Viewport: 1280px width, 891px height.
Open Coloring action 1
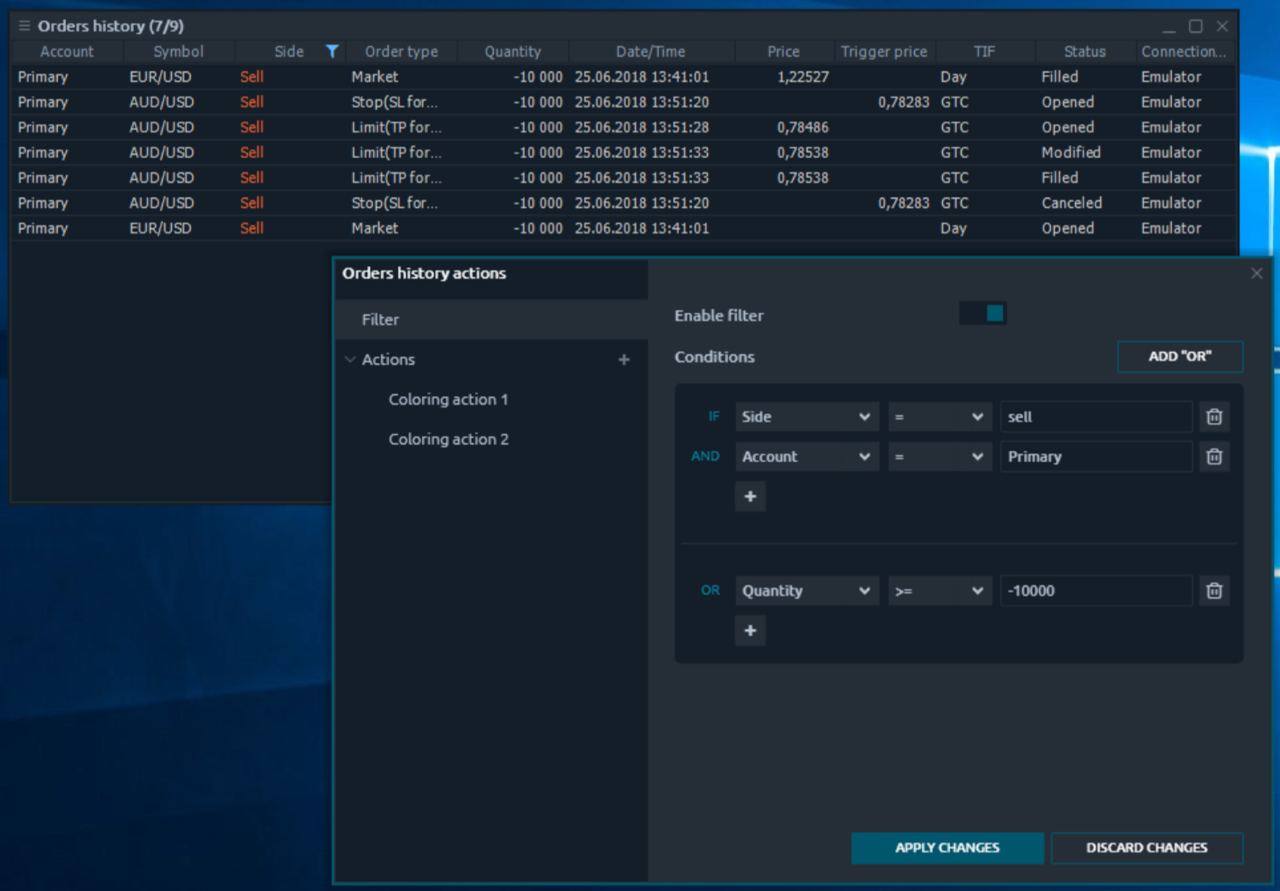[x=448, y=400]
